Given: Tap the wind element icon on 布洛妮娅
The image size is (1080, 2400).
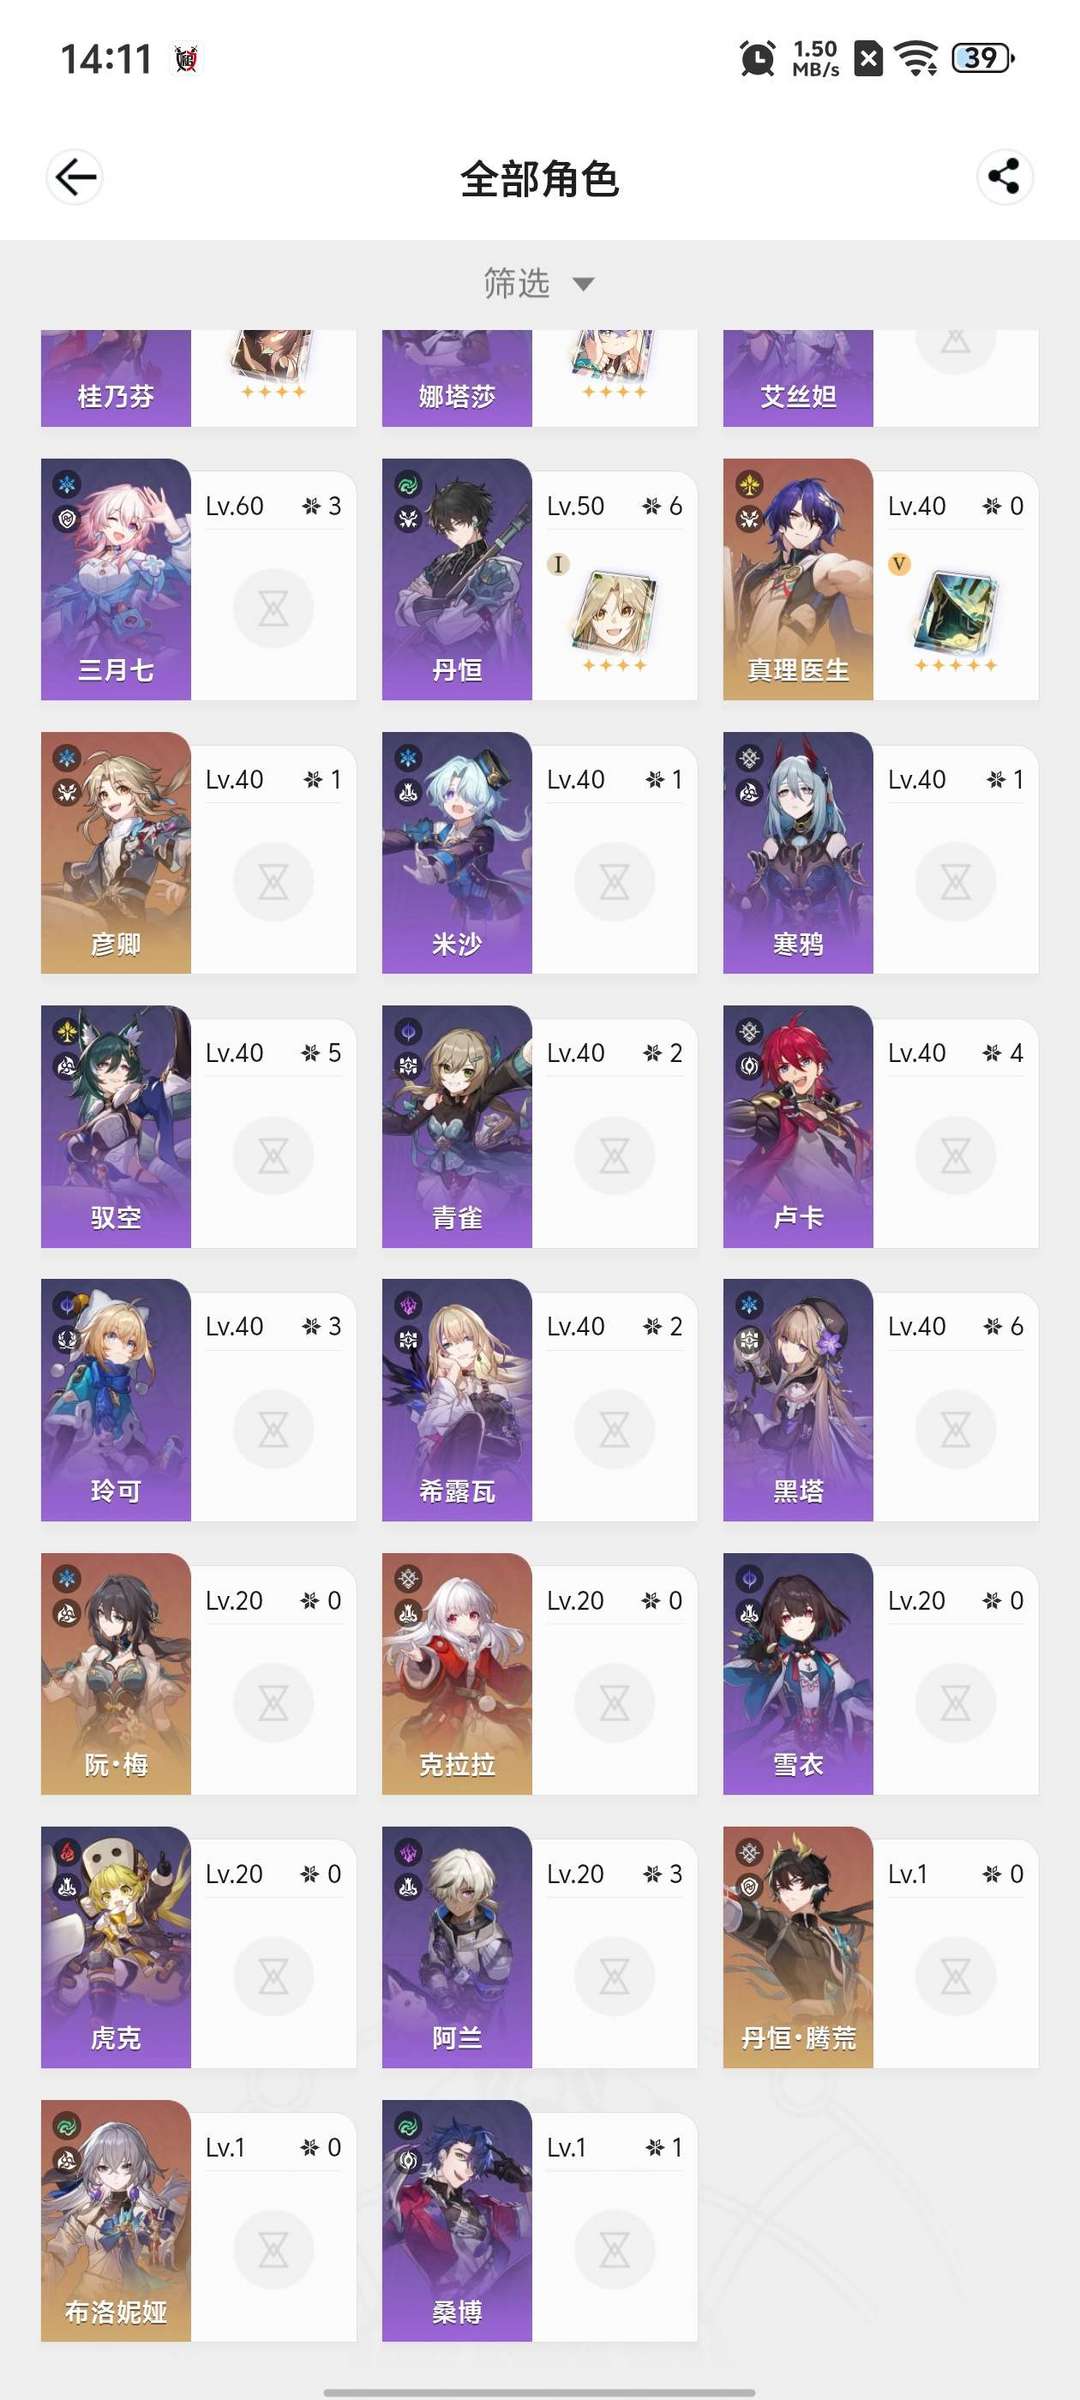Looking at the screenshot, I should click(x=67, y=2126).
